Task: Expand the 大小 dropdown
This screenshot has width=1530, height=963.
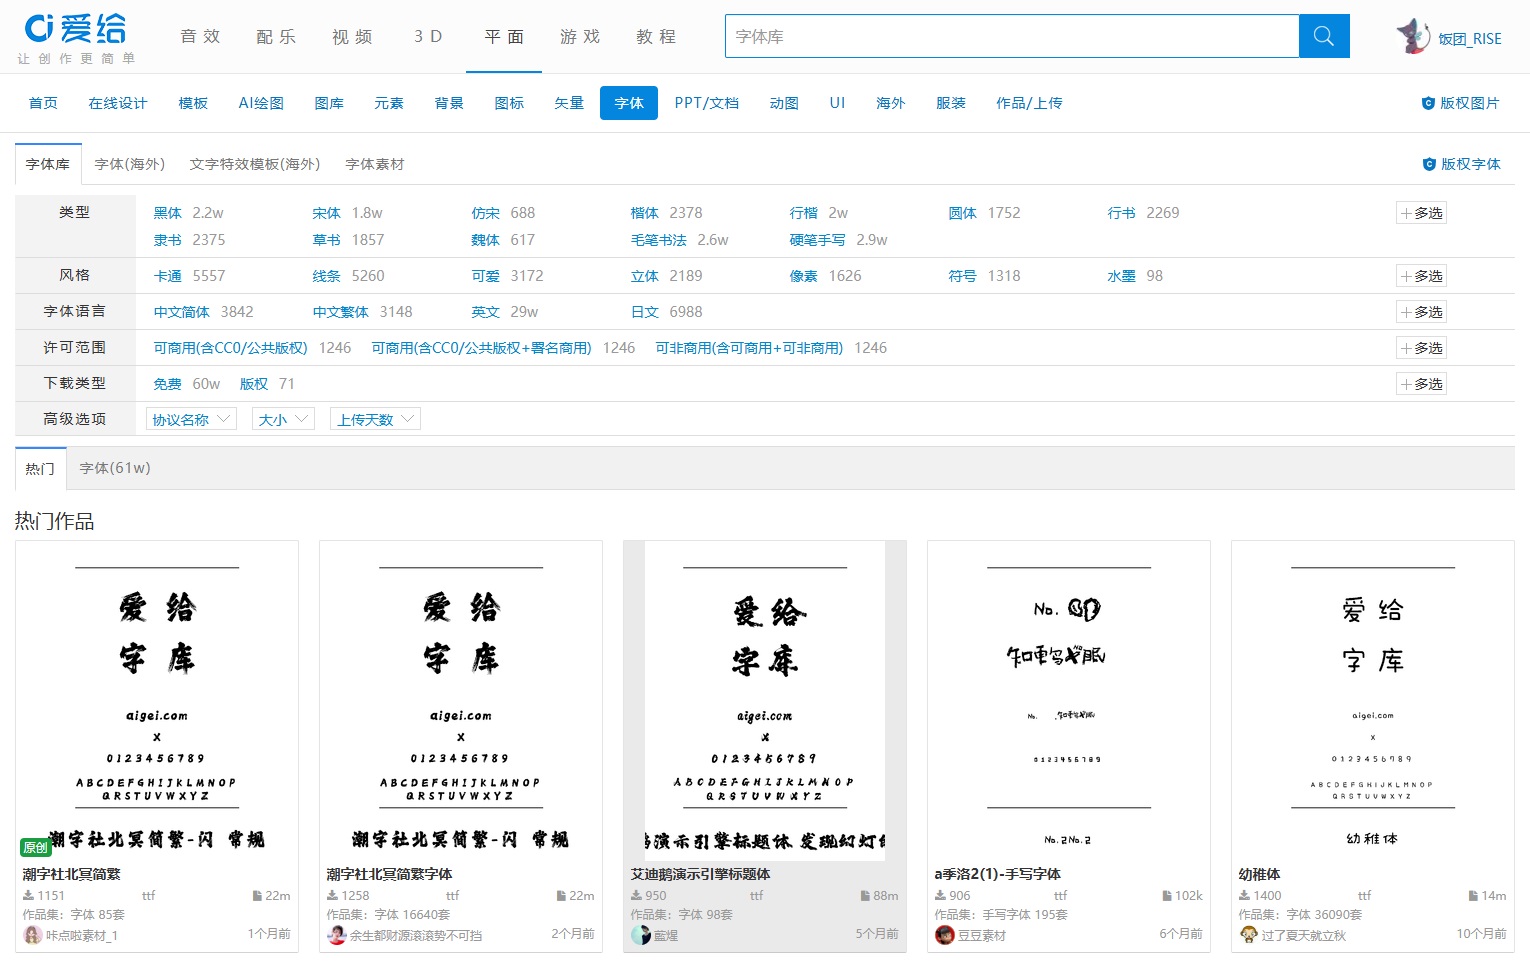Action: point(283,420)
